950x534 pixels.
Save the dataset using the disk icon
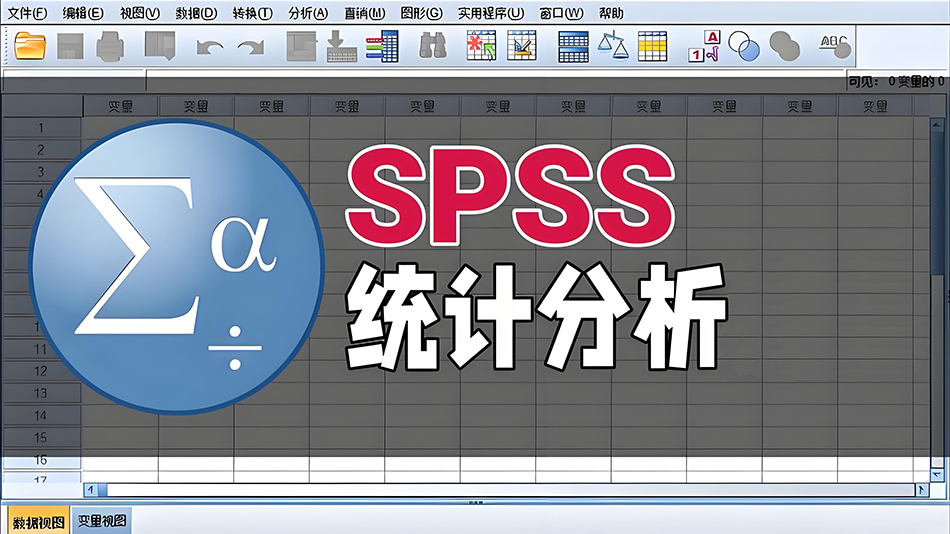(x=70, y=47)
